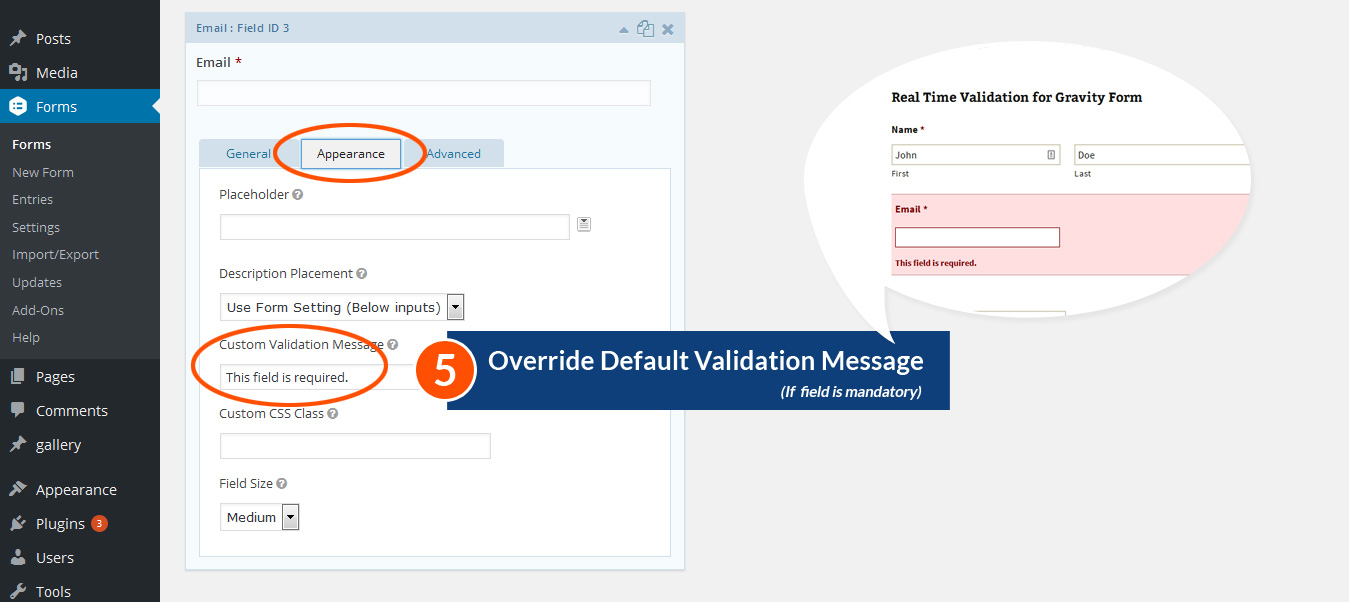Viewport: 1349px width, 602px height.
Task: Click the Appearance paintbrush icon
Action: pyautogui.click(x=18, y=490)
